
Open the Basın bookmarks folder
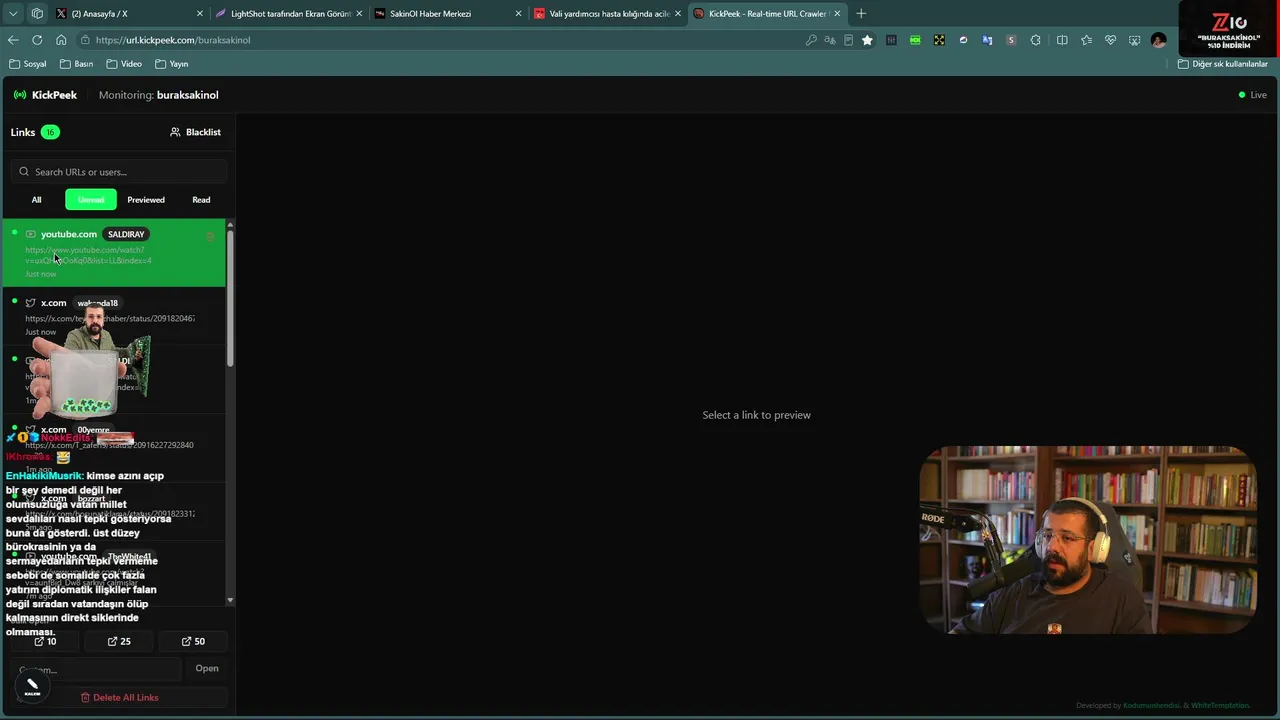77,64
